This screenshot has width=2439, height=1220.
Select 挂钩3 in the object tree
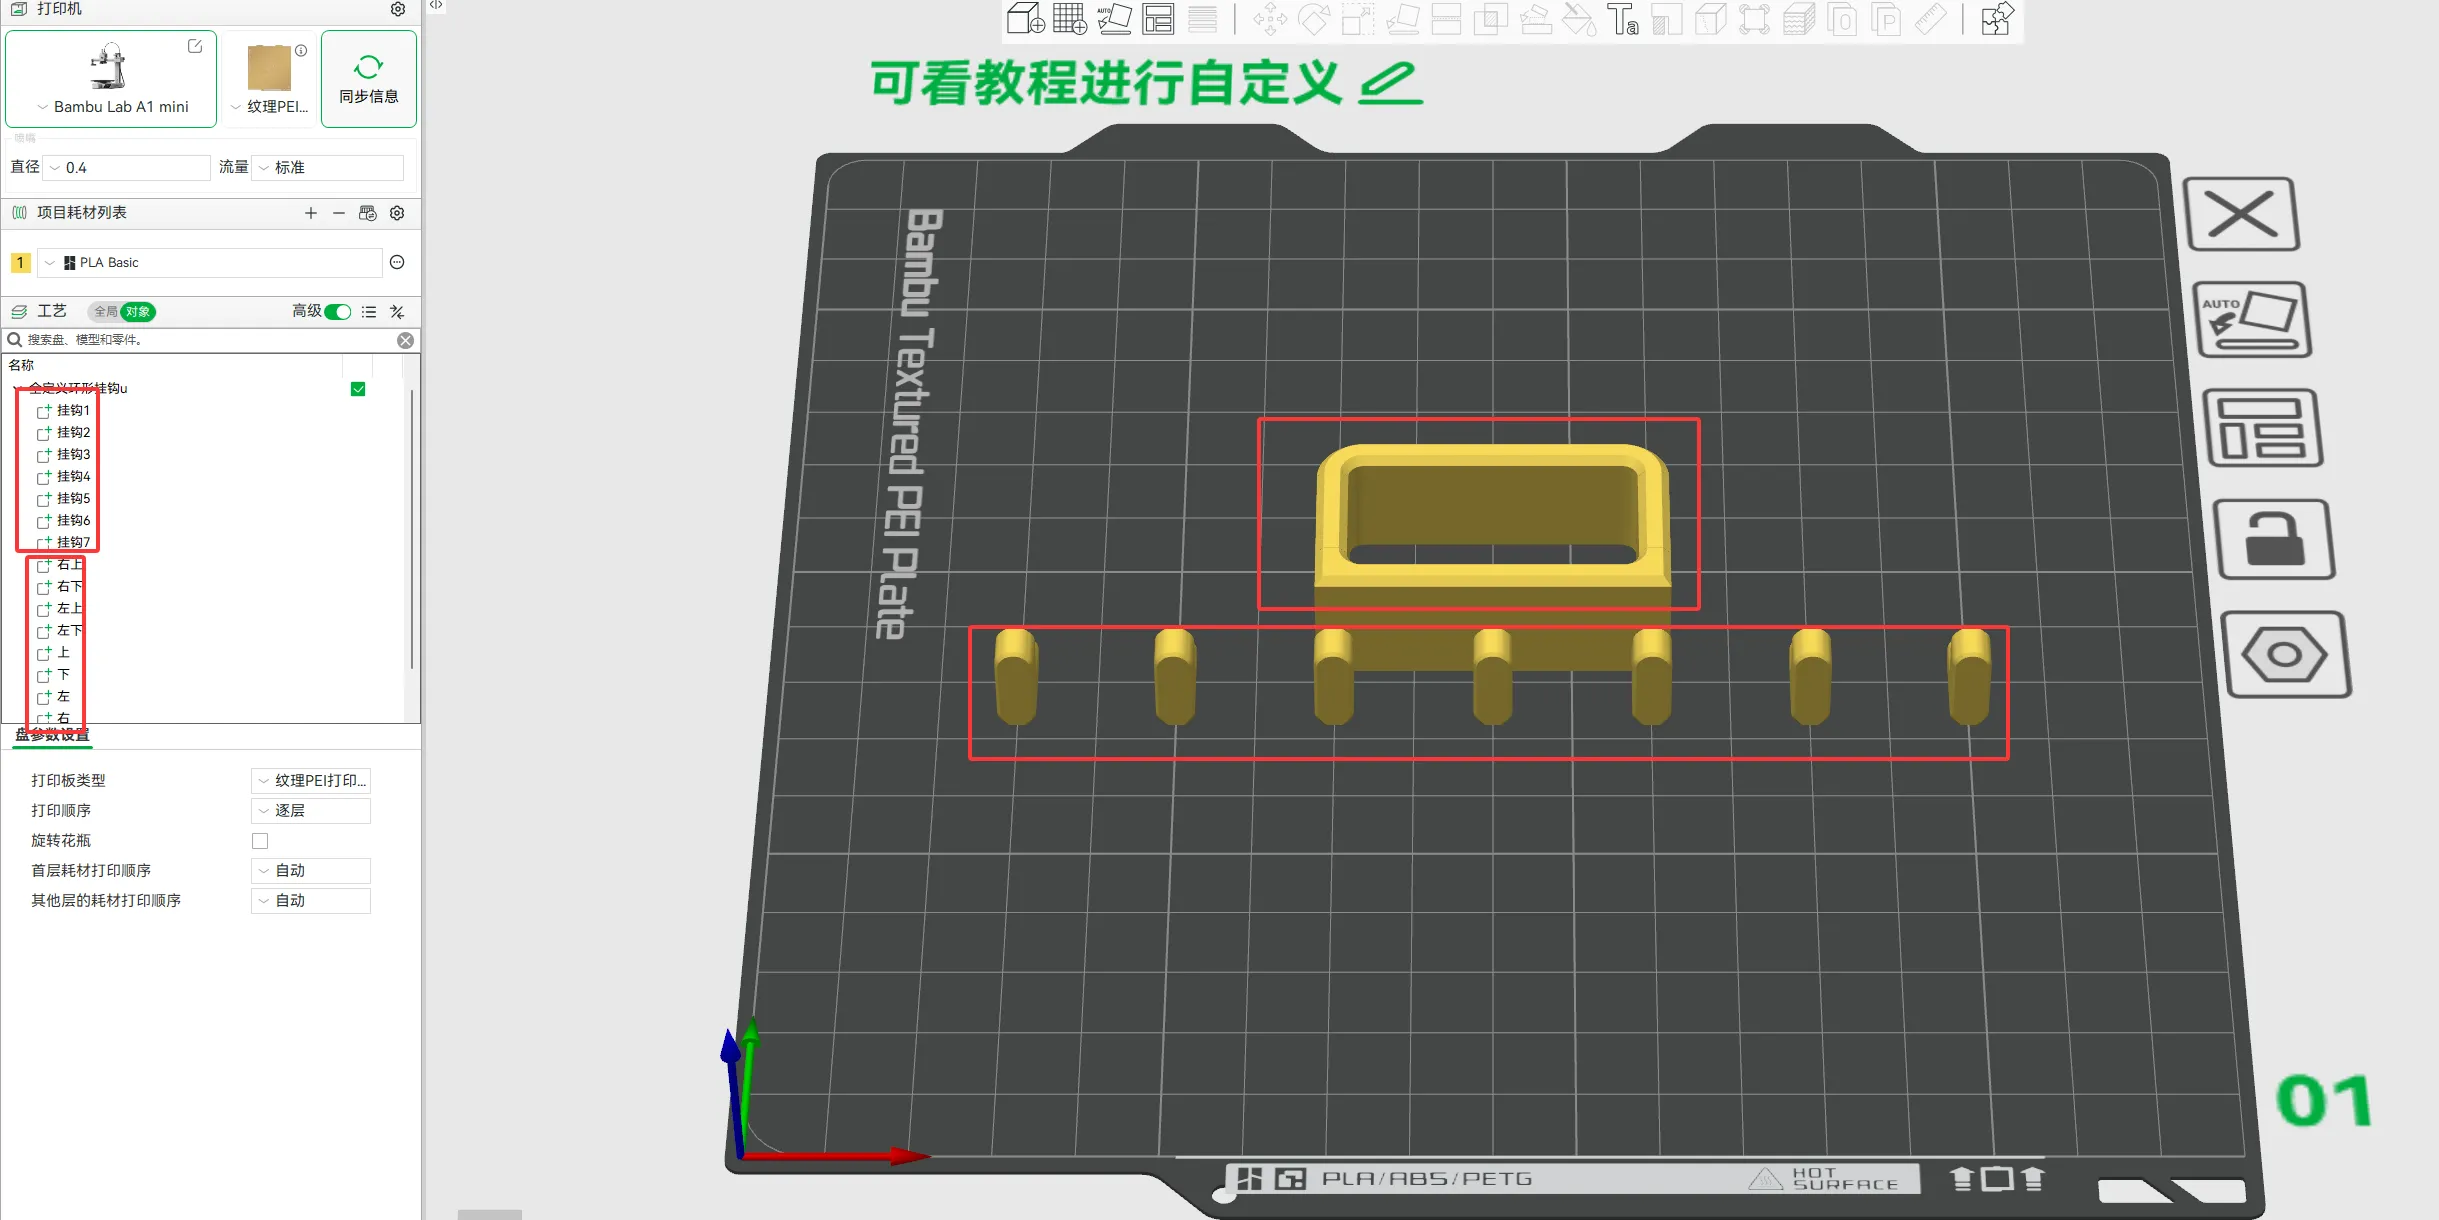pos(73,454)
